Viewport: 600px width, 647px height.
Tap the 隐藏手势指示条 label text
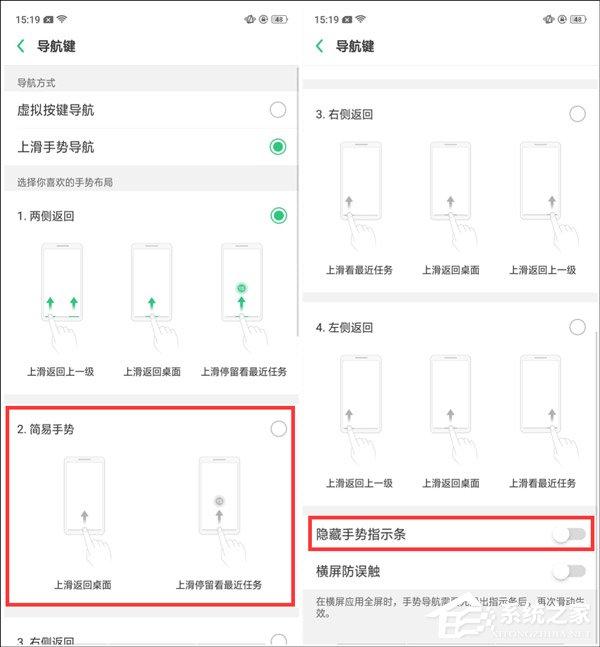coord(361,534)
